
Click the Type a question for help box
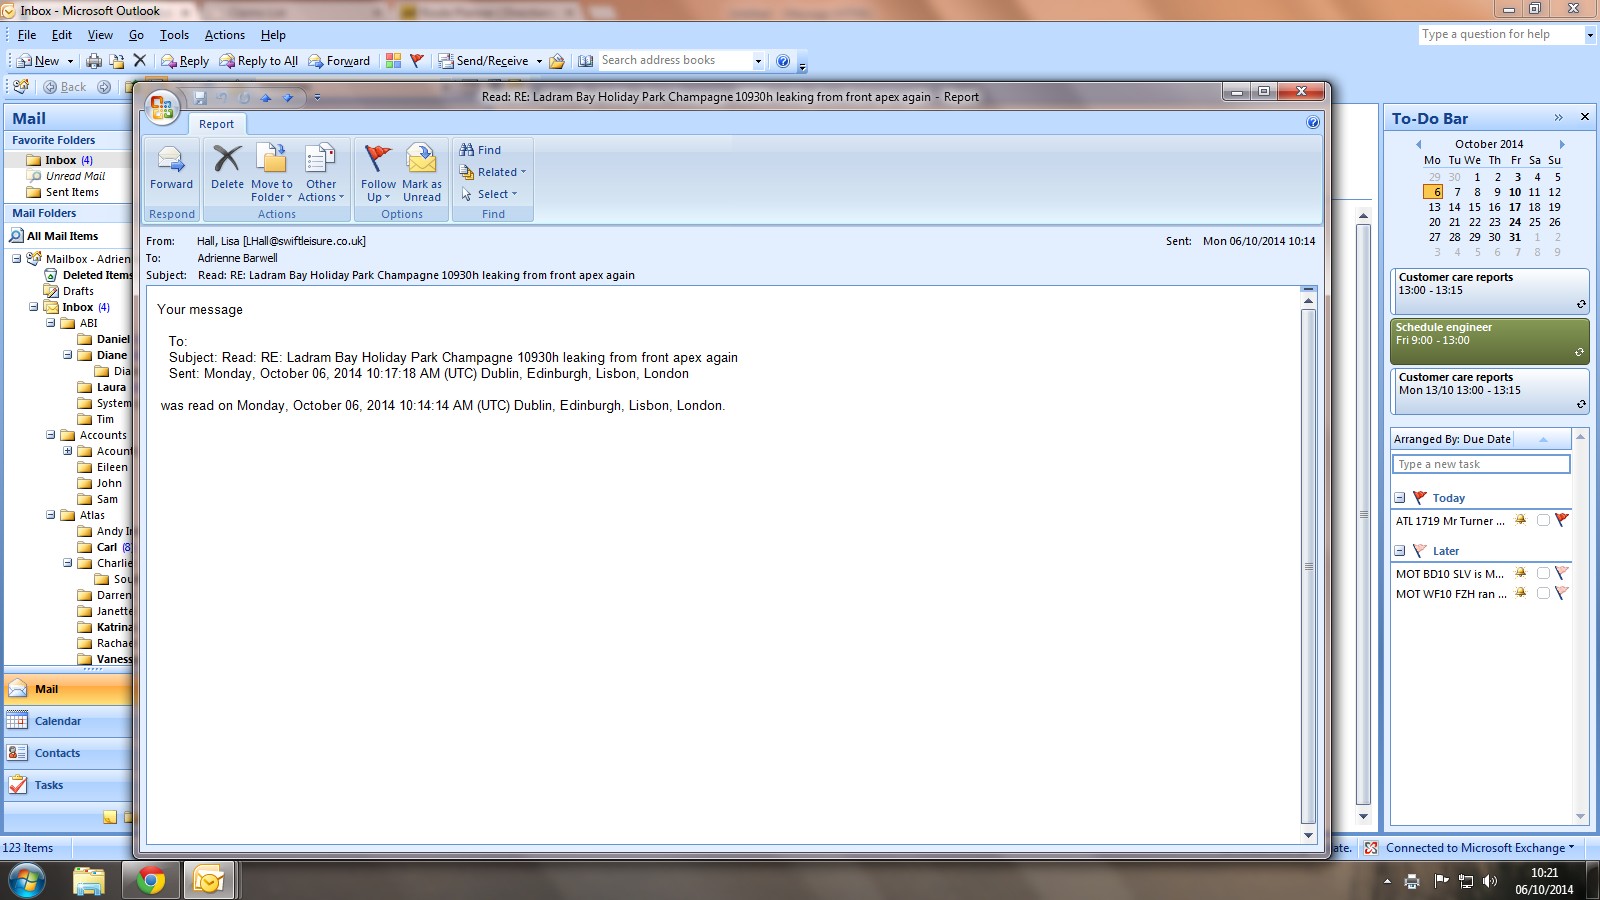pos(1501,34)
